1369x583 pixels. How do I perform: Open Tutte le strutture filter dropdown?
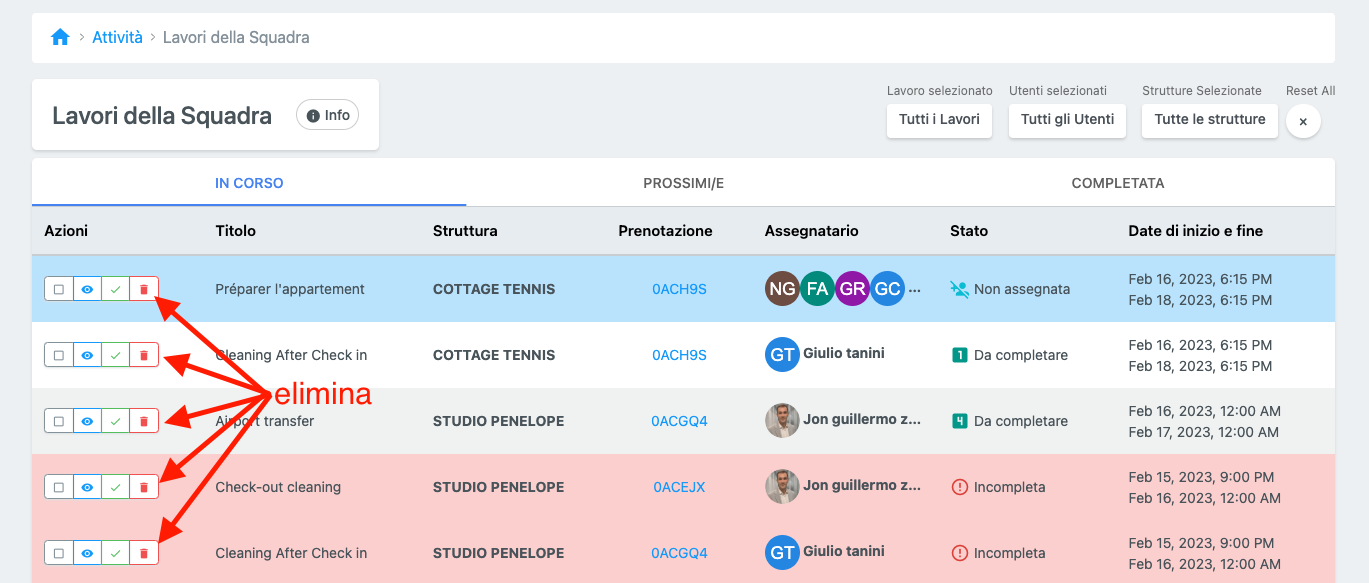(x=1209, y=120)
